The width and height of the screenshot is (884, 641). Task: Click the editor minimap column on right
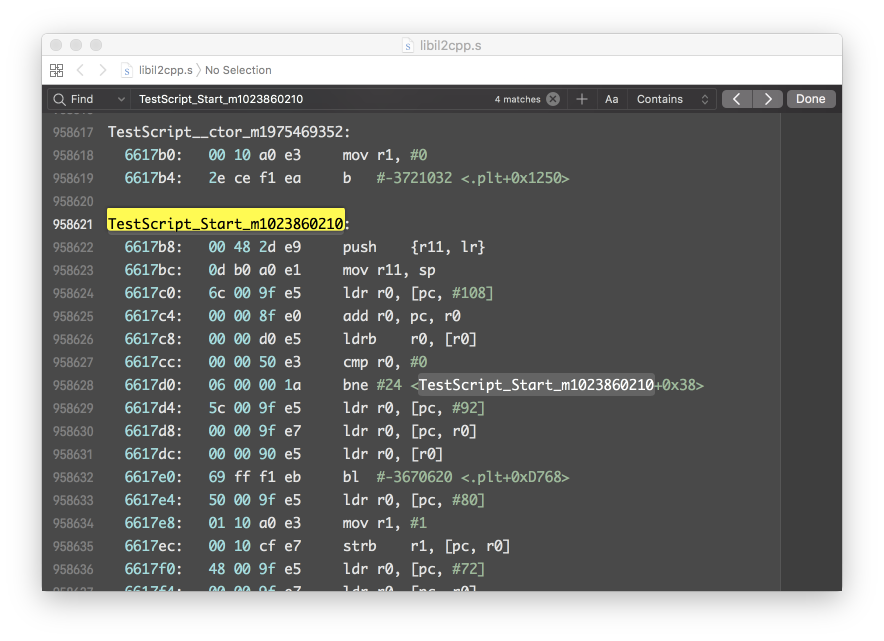811,351
